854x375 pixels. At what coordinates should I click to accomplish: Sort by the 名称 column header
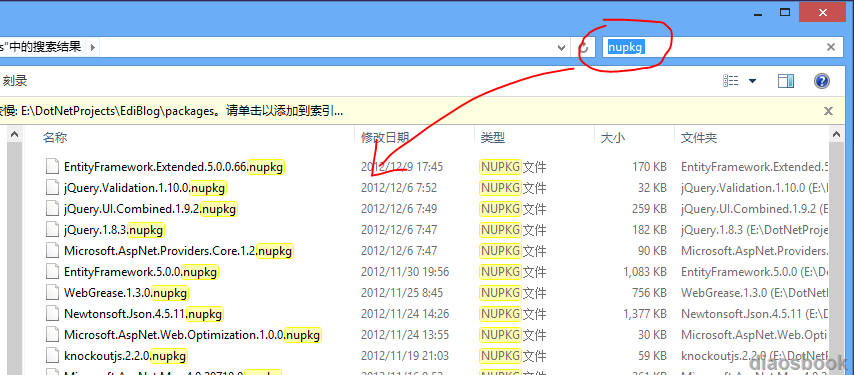[55, 137]
